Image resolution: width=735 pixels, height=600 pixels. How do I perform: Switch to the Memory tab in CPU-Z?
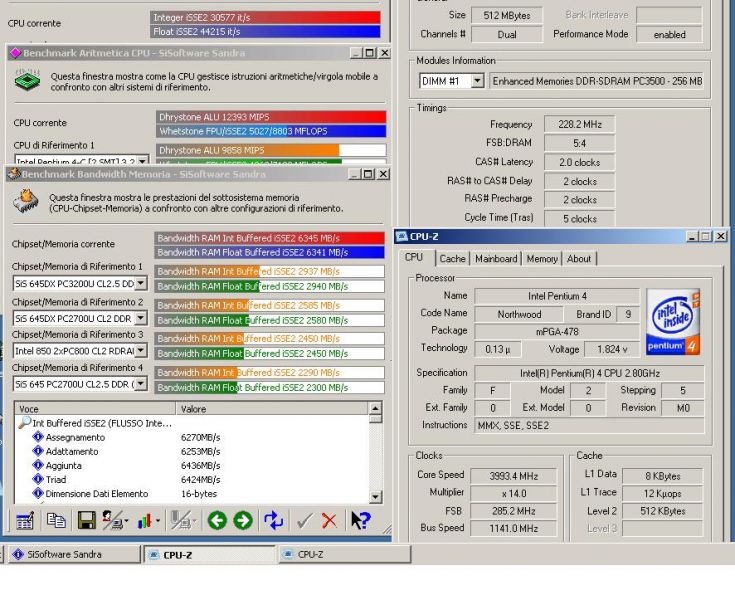[542, 259]
